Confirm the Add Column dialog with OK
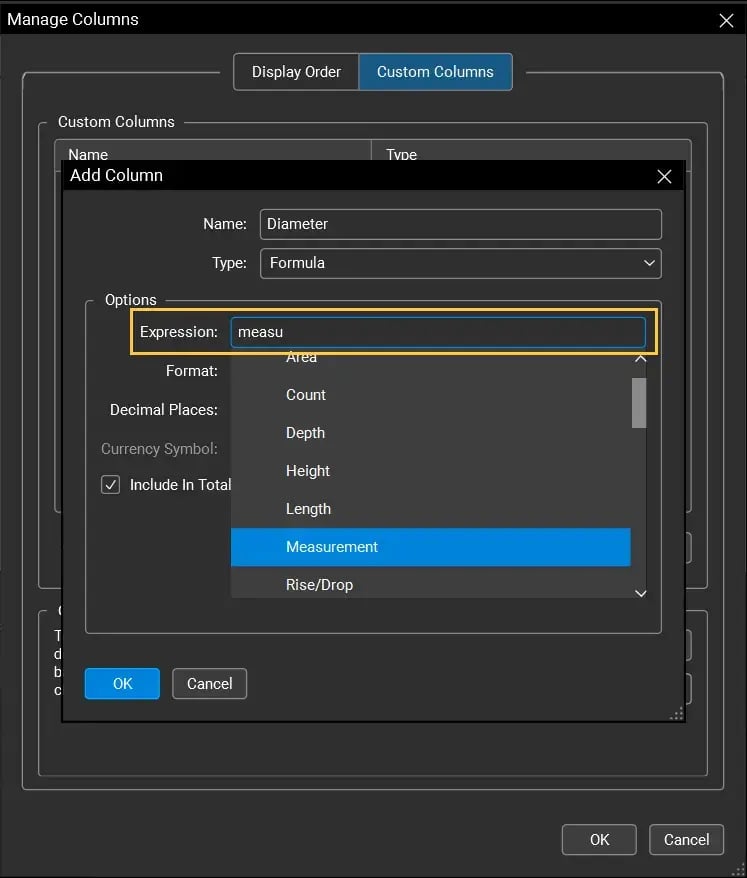This screenshot has height=878, width=747. click(x=121, y=683)
